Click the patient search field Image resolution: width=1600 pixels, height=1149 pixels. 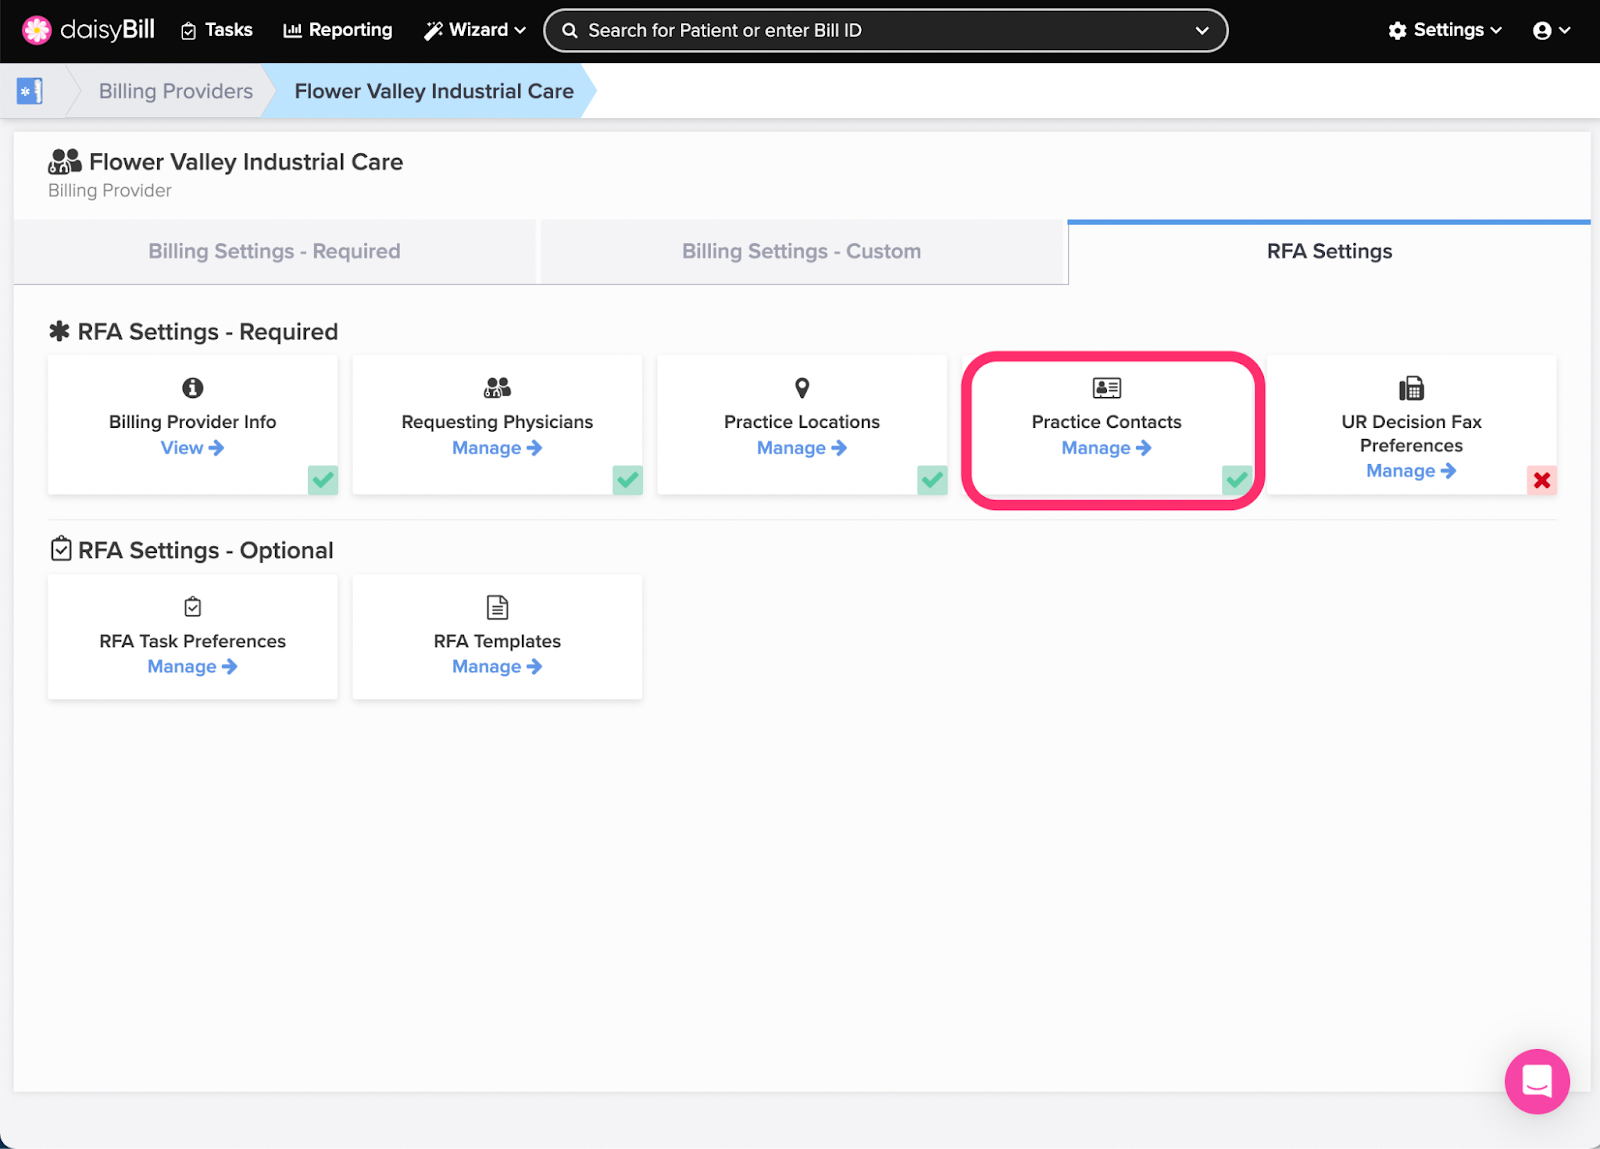885,30
